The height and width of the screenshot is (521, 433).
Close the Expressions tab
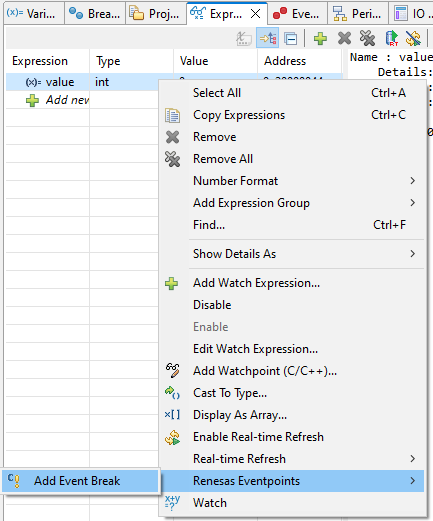(255, 14)
